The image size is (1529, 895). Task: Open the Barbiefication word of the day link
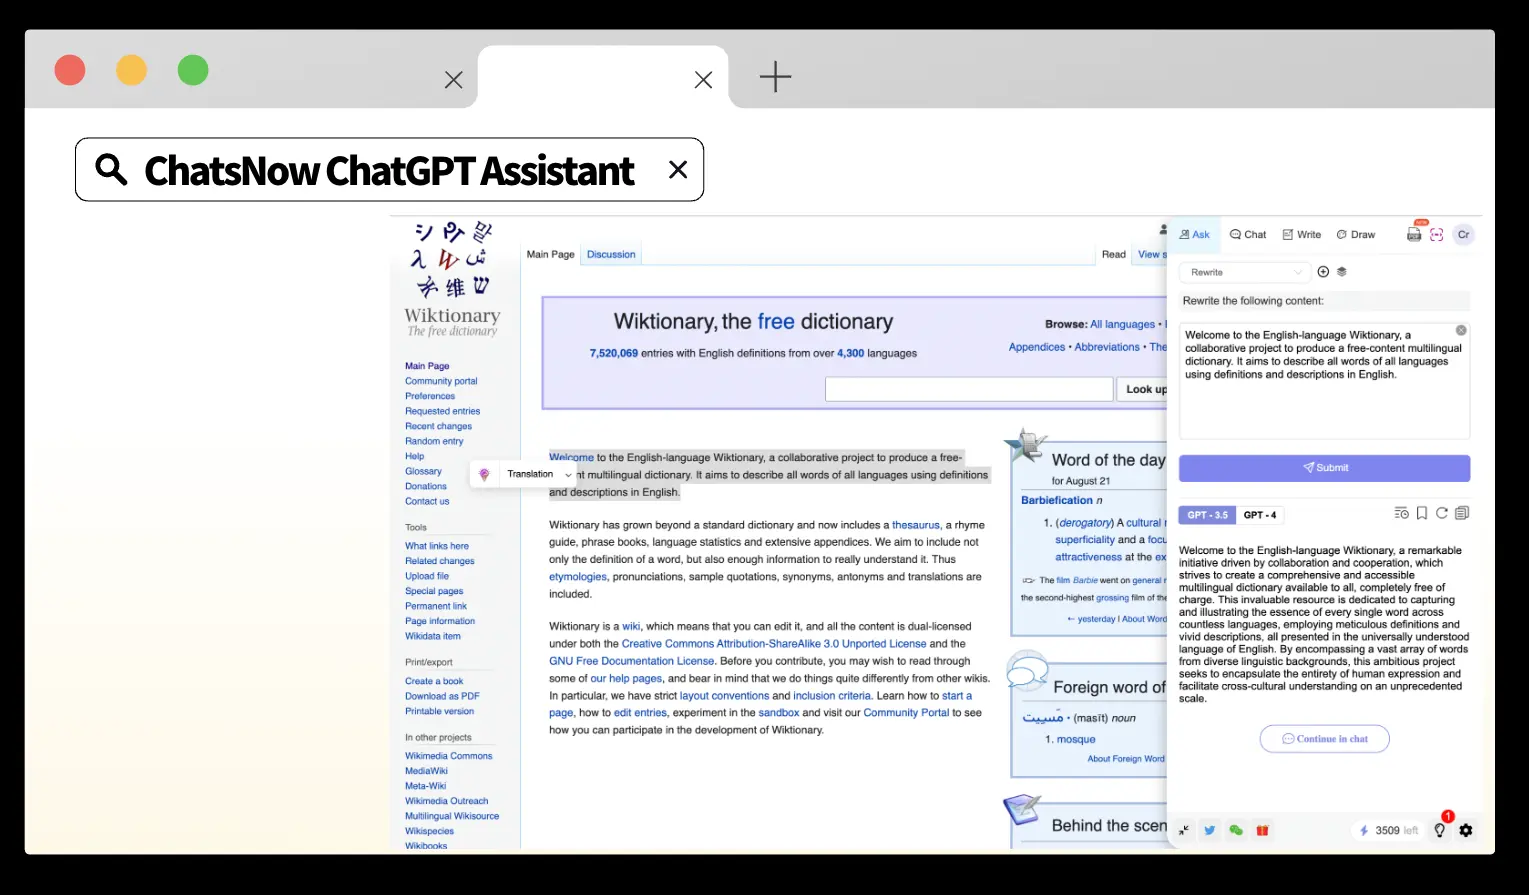click(x=1057, y=500)
